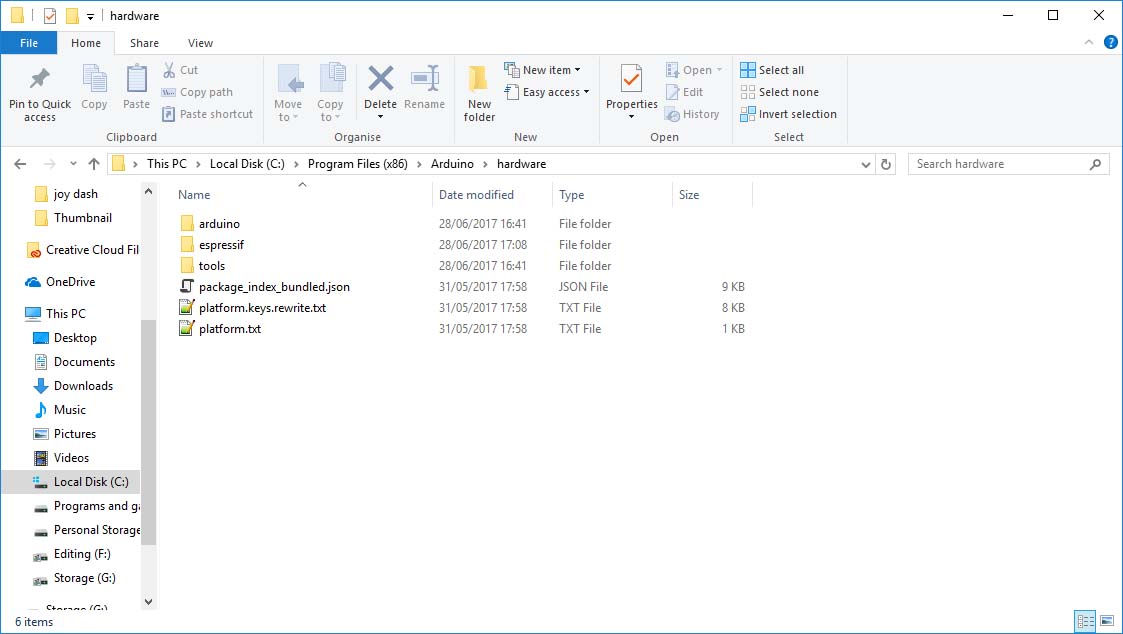This screenshot has width=1123, height=634.
Task: Switch to details view icon
Action: tap(1085, 621)
